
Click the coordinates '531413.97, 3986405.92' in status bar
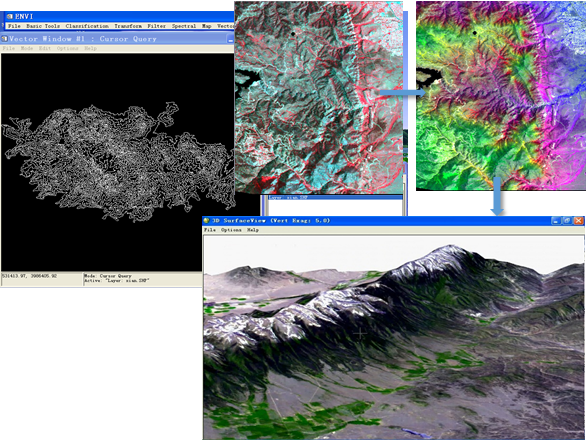tap(30, 276)
